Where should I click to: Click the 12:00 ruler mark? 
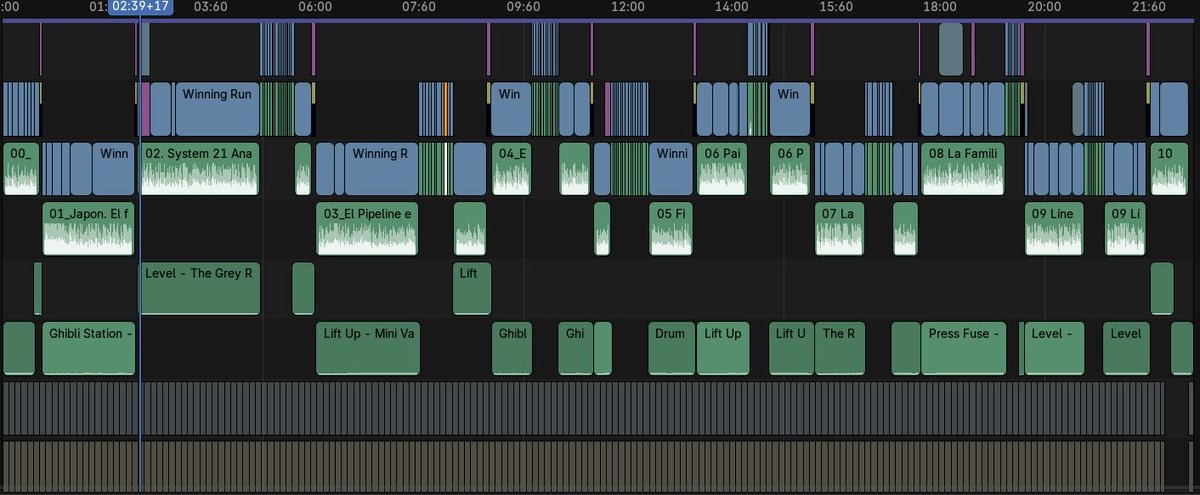click(627, 7)
